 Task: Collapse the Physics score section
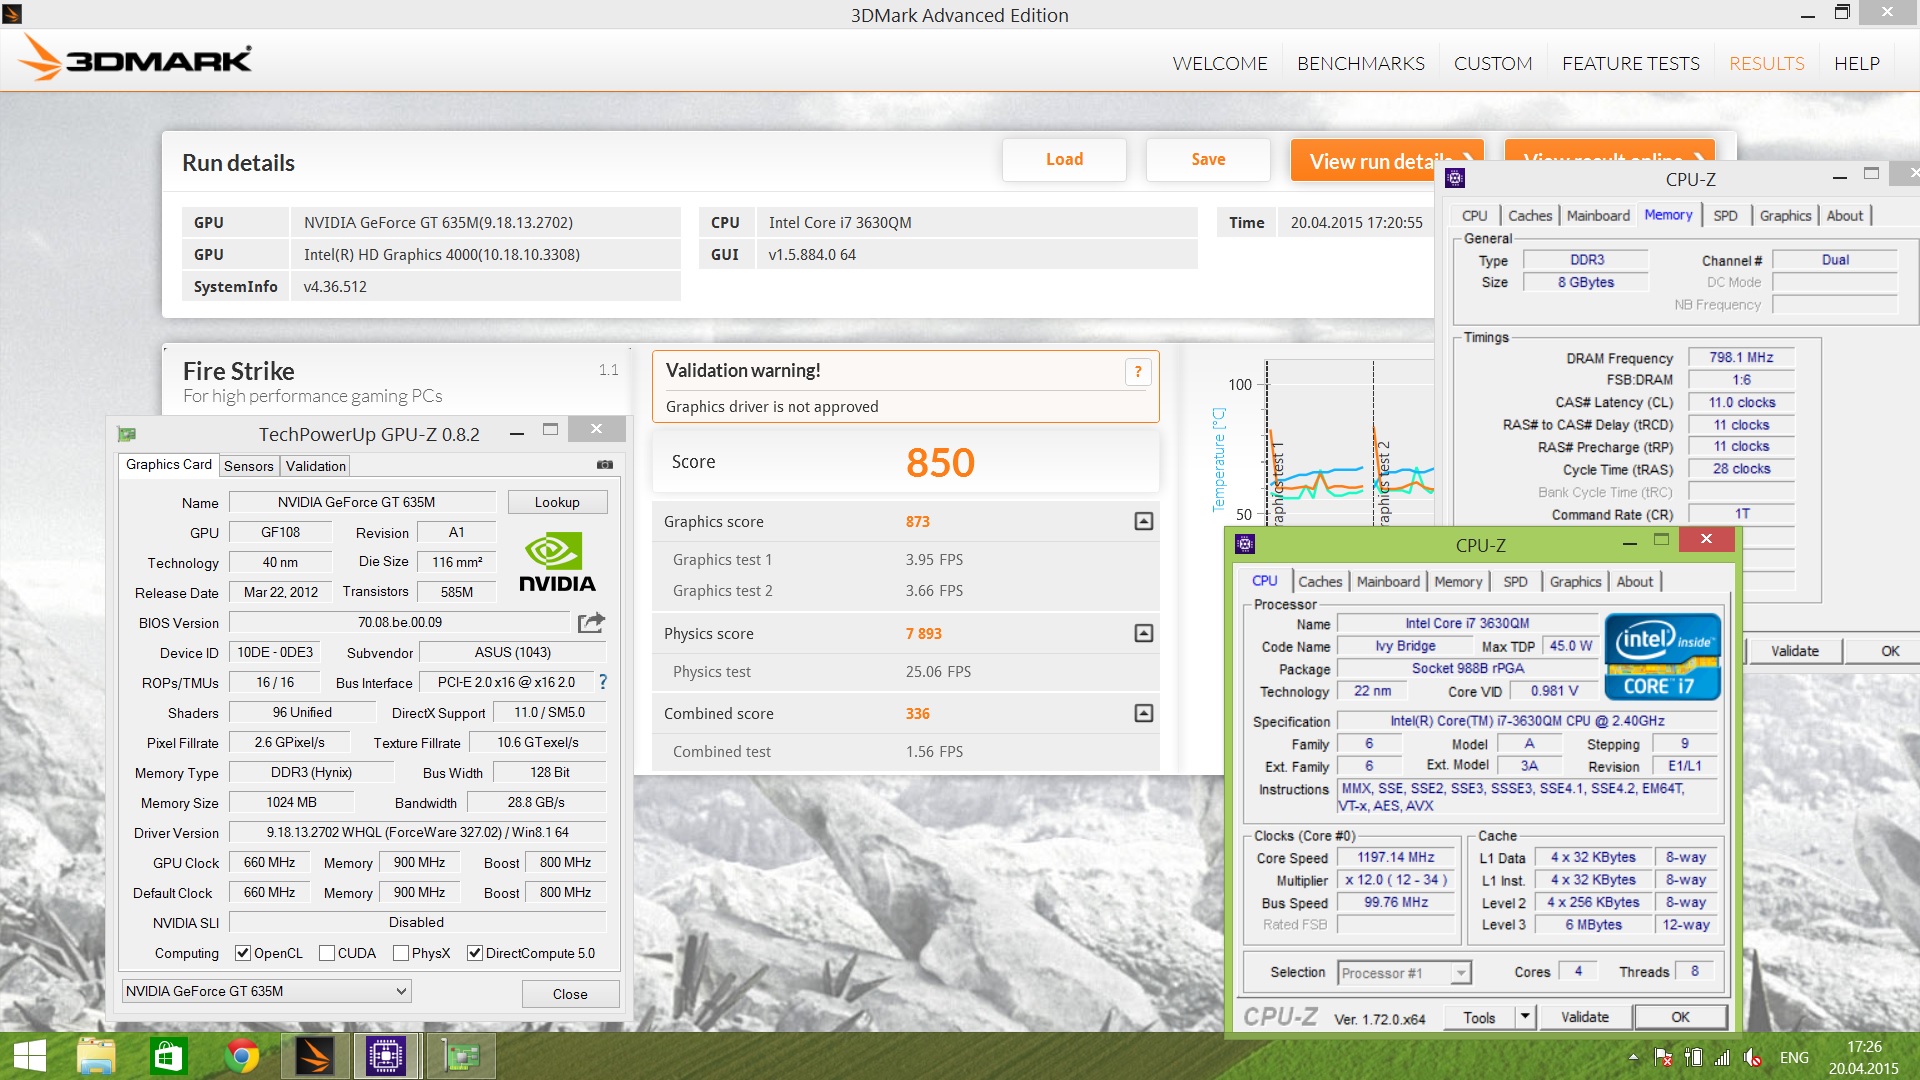click(x=1144, y=633)
